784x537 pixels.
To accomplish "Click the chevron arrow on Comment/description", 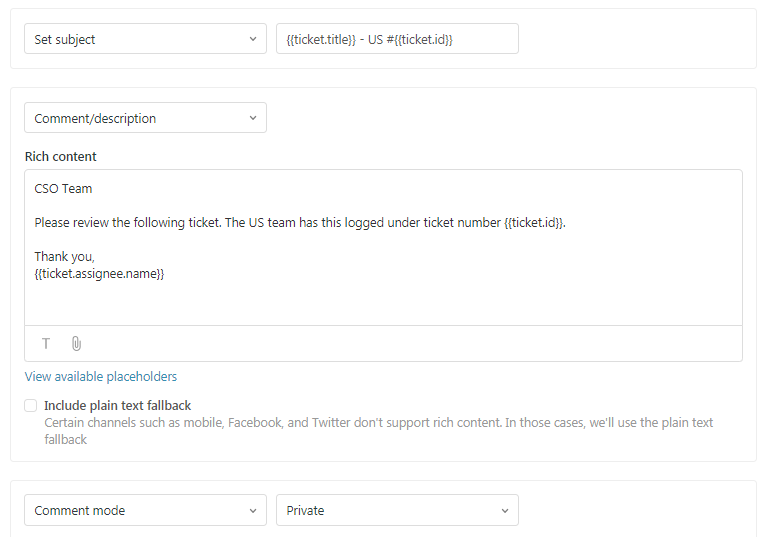I will tap(252, 118).
